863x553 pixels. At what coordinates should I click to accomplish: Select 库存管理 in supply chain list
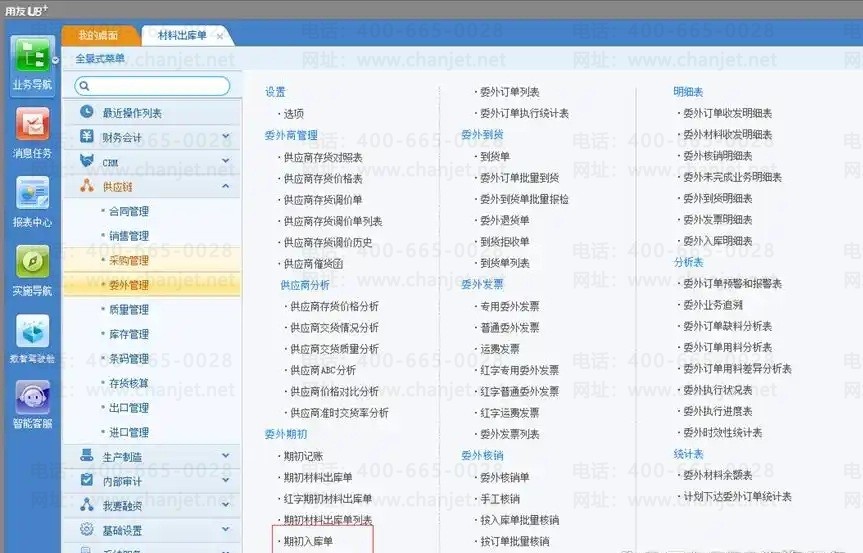click(x=128, y=334)
